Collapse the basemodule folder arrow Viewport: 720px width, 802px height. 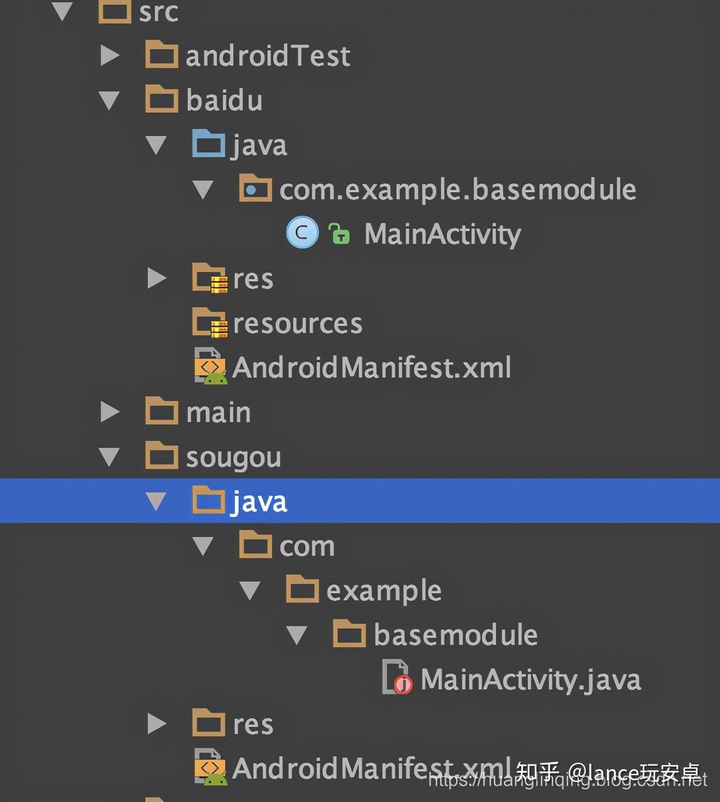click(297, 635)
